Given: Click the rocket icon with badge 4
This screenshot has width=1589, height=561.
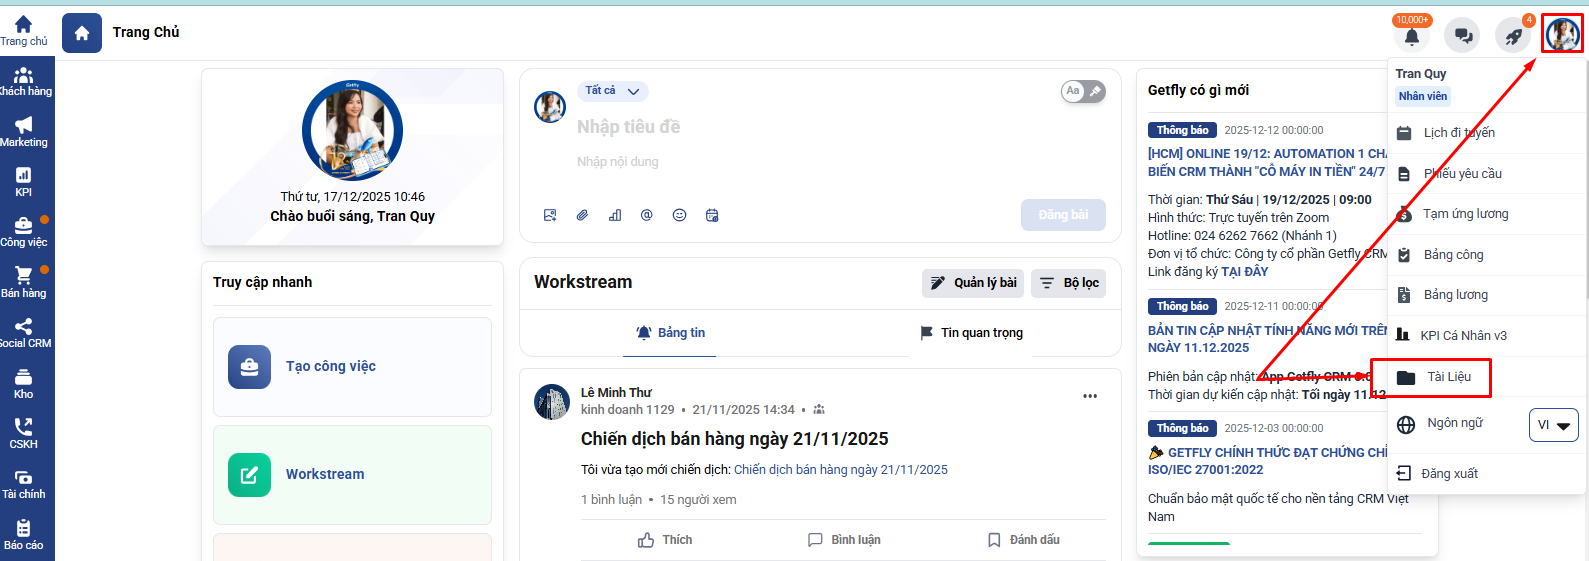Looking at the screenshot, I should pyautogui.click(x=1513, y=36).
